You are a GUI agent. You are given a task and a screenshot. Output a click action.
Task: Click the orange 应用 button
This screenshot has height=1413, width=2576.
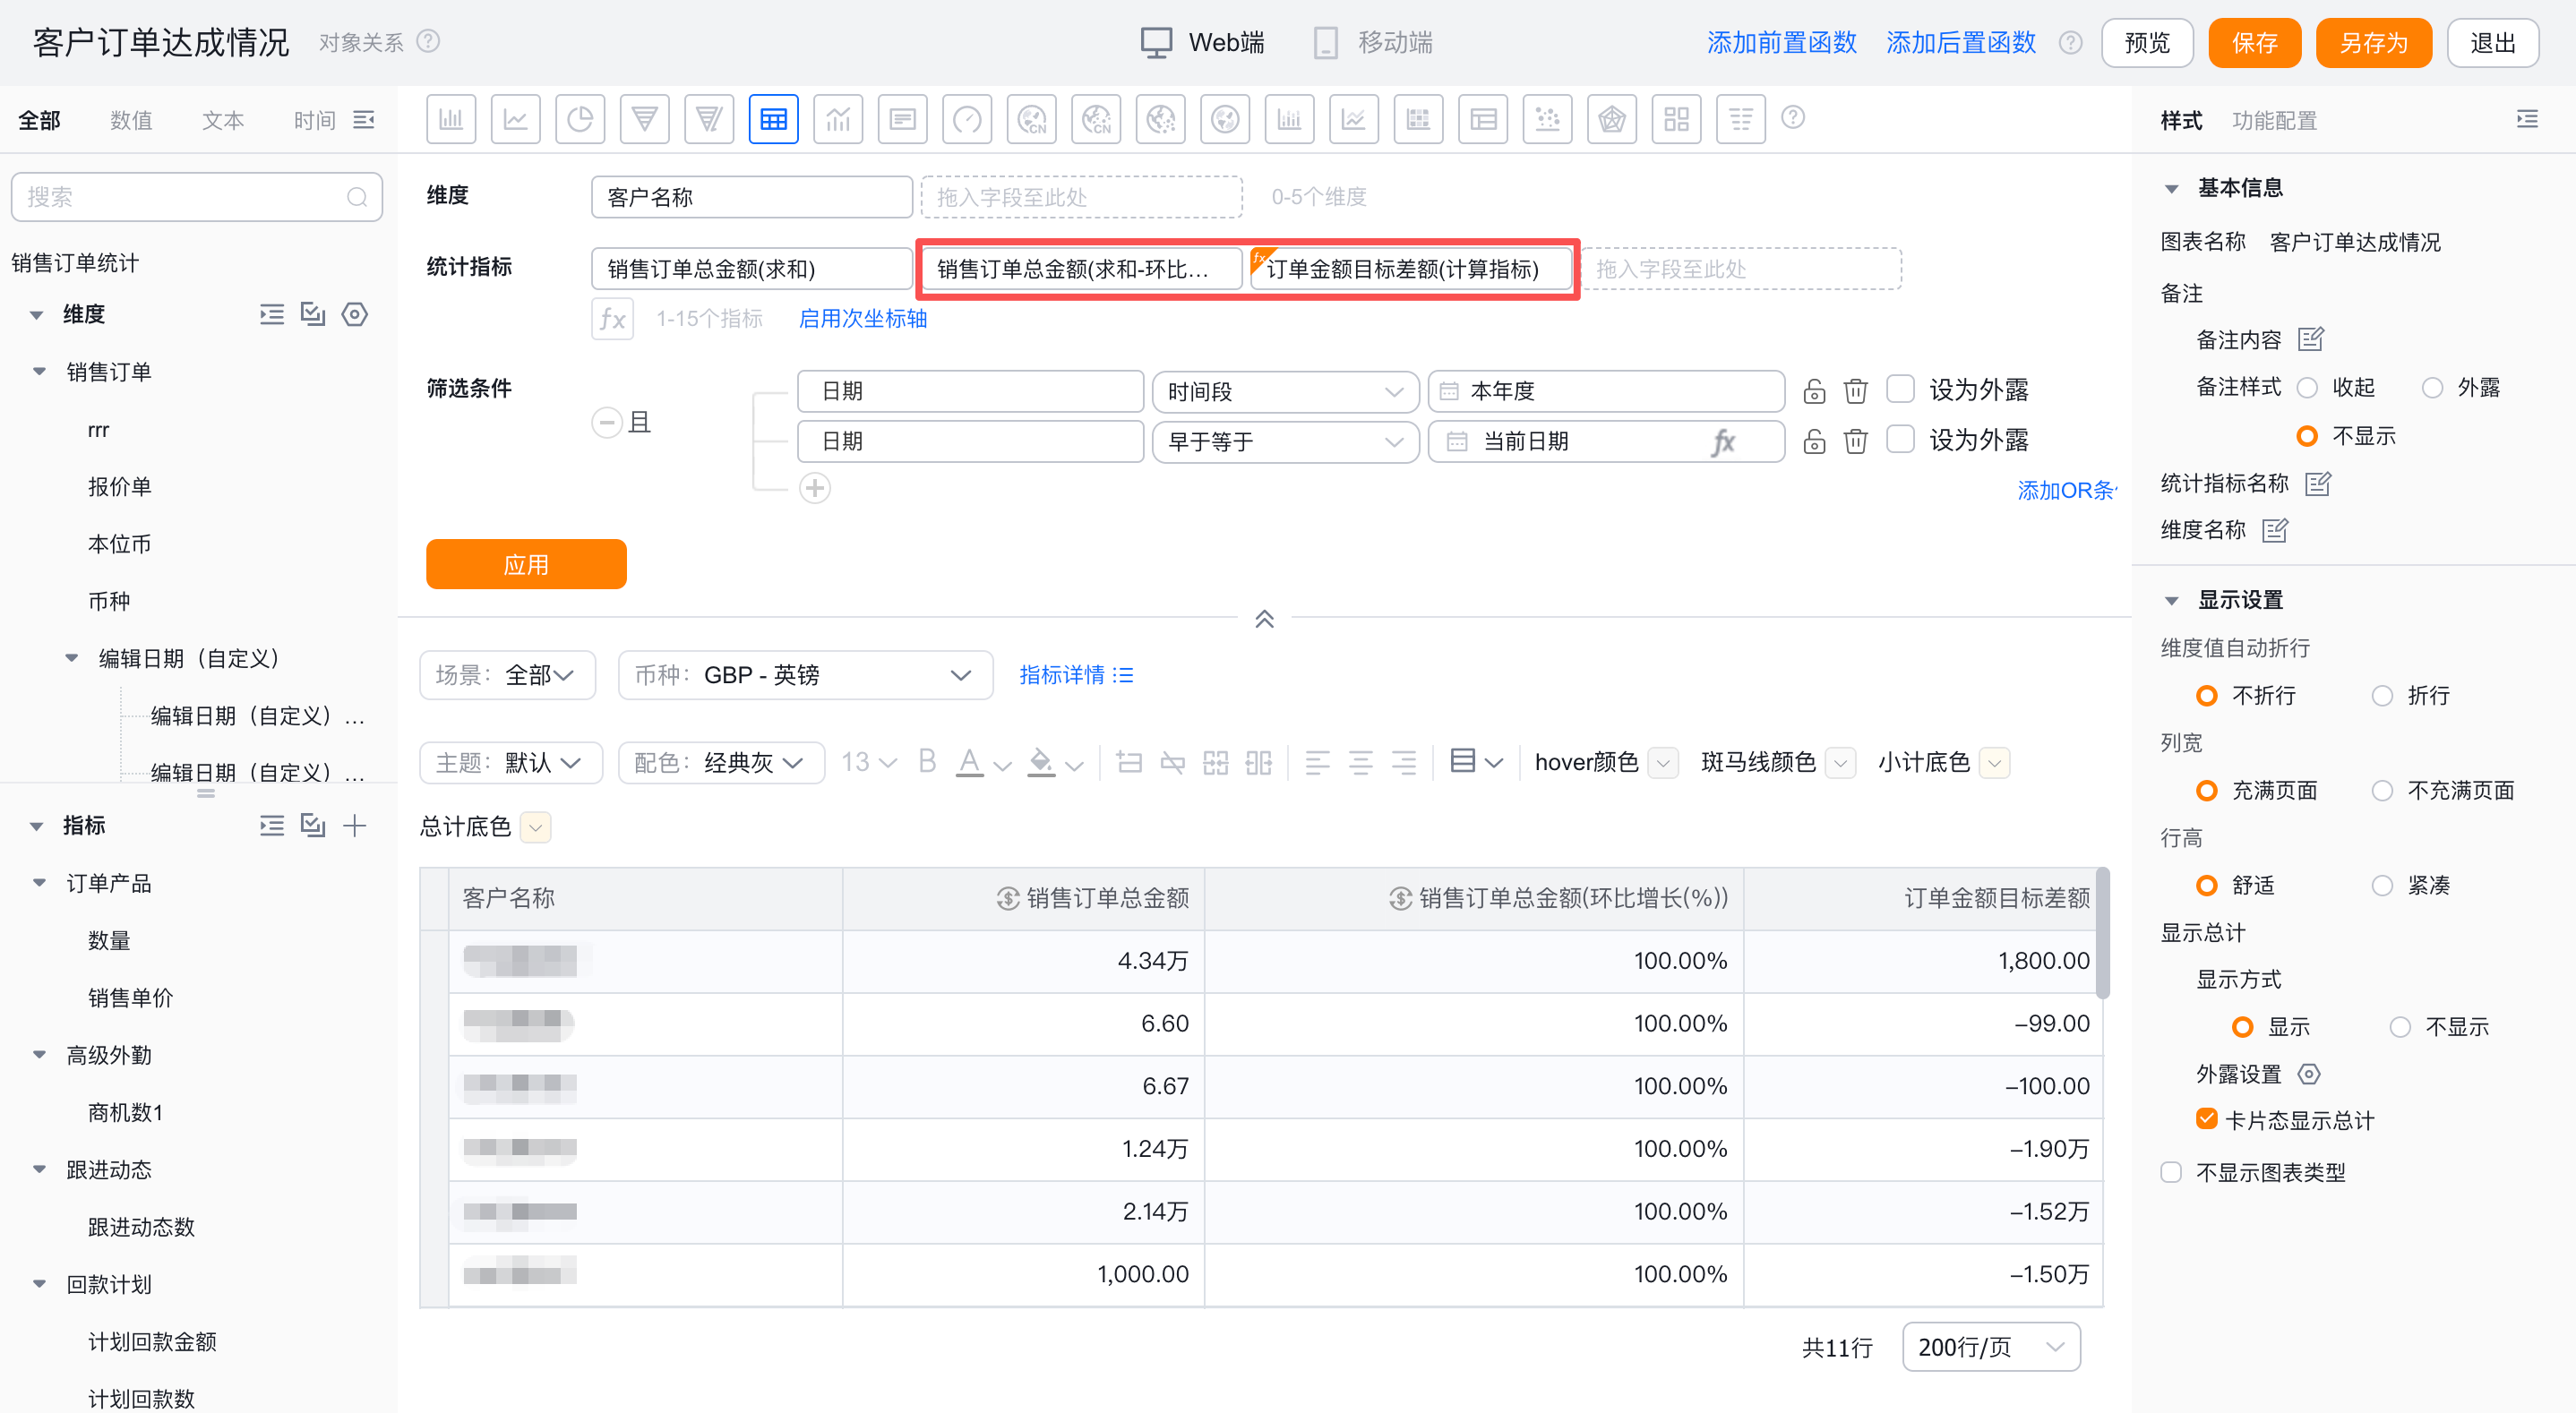(526, 564)
